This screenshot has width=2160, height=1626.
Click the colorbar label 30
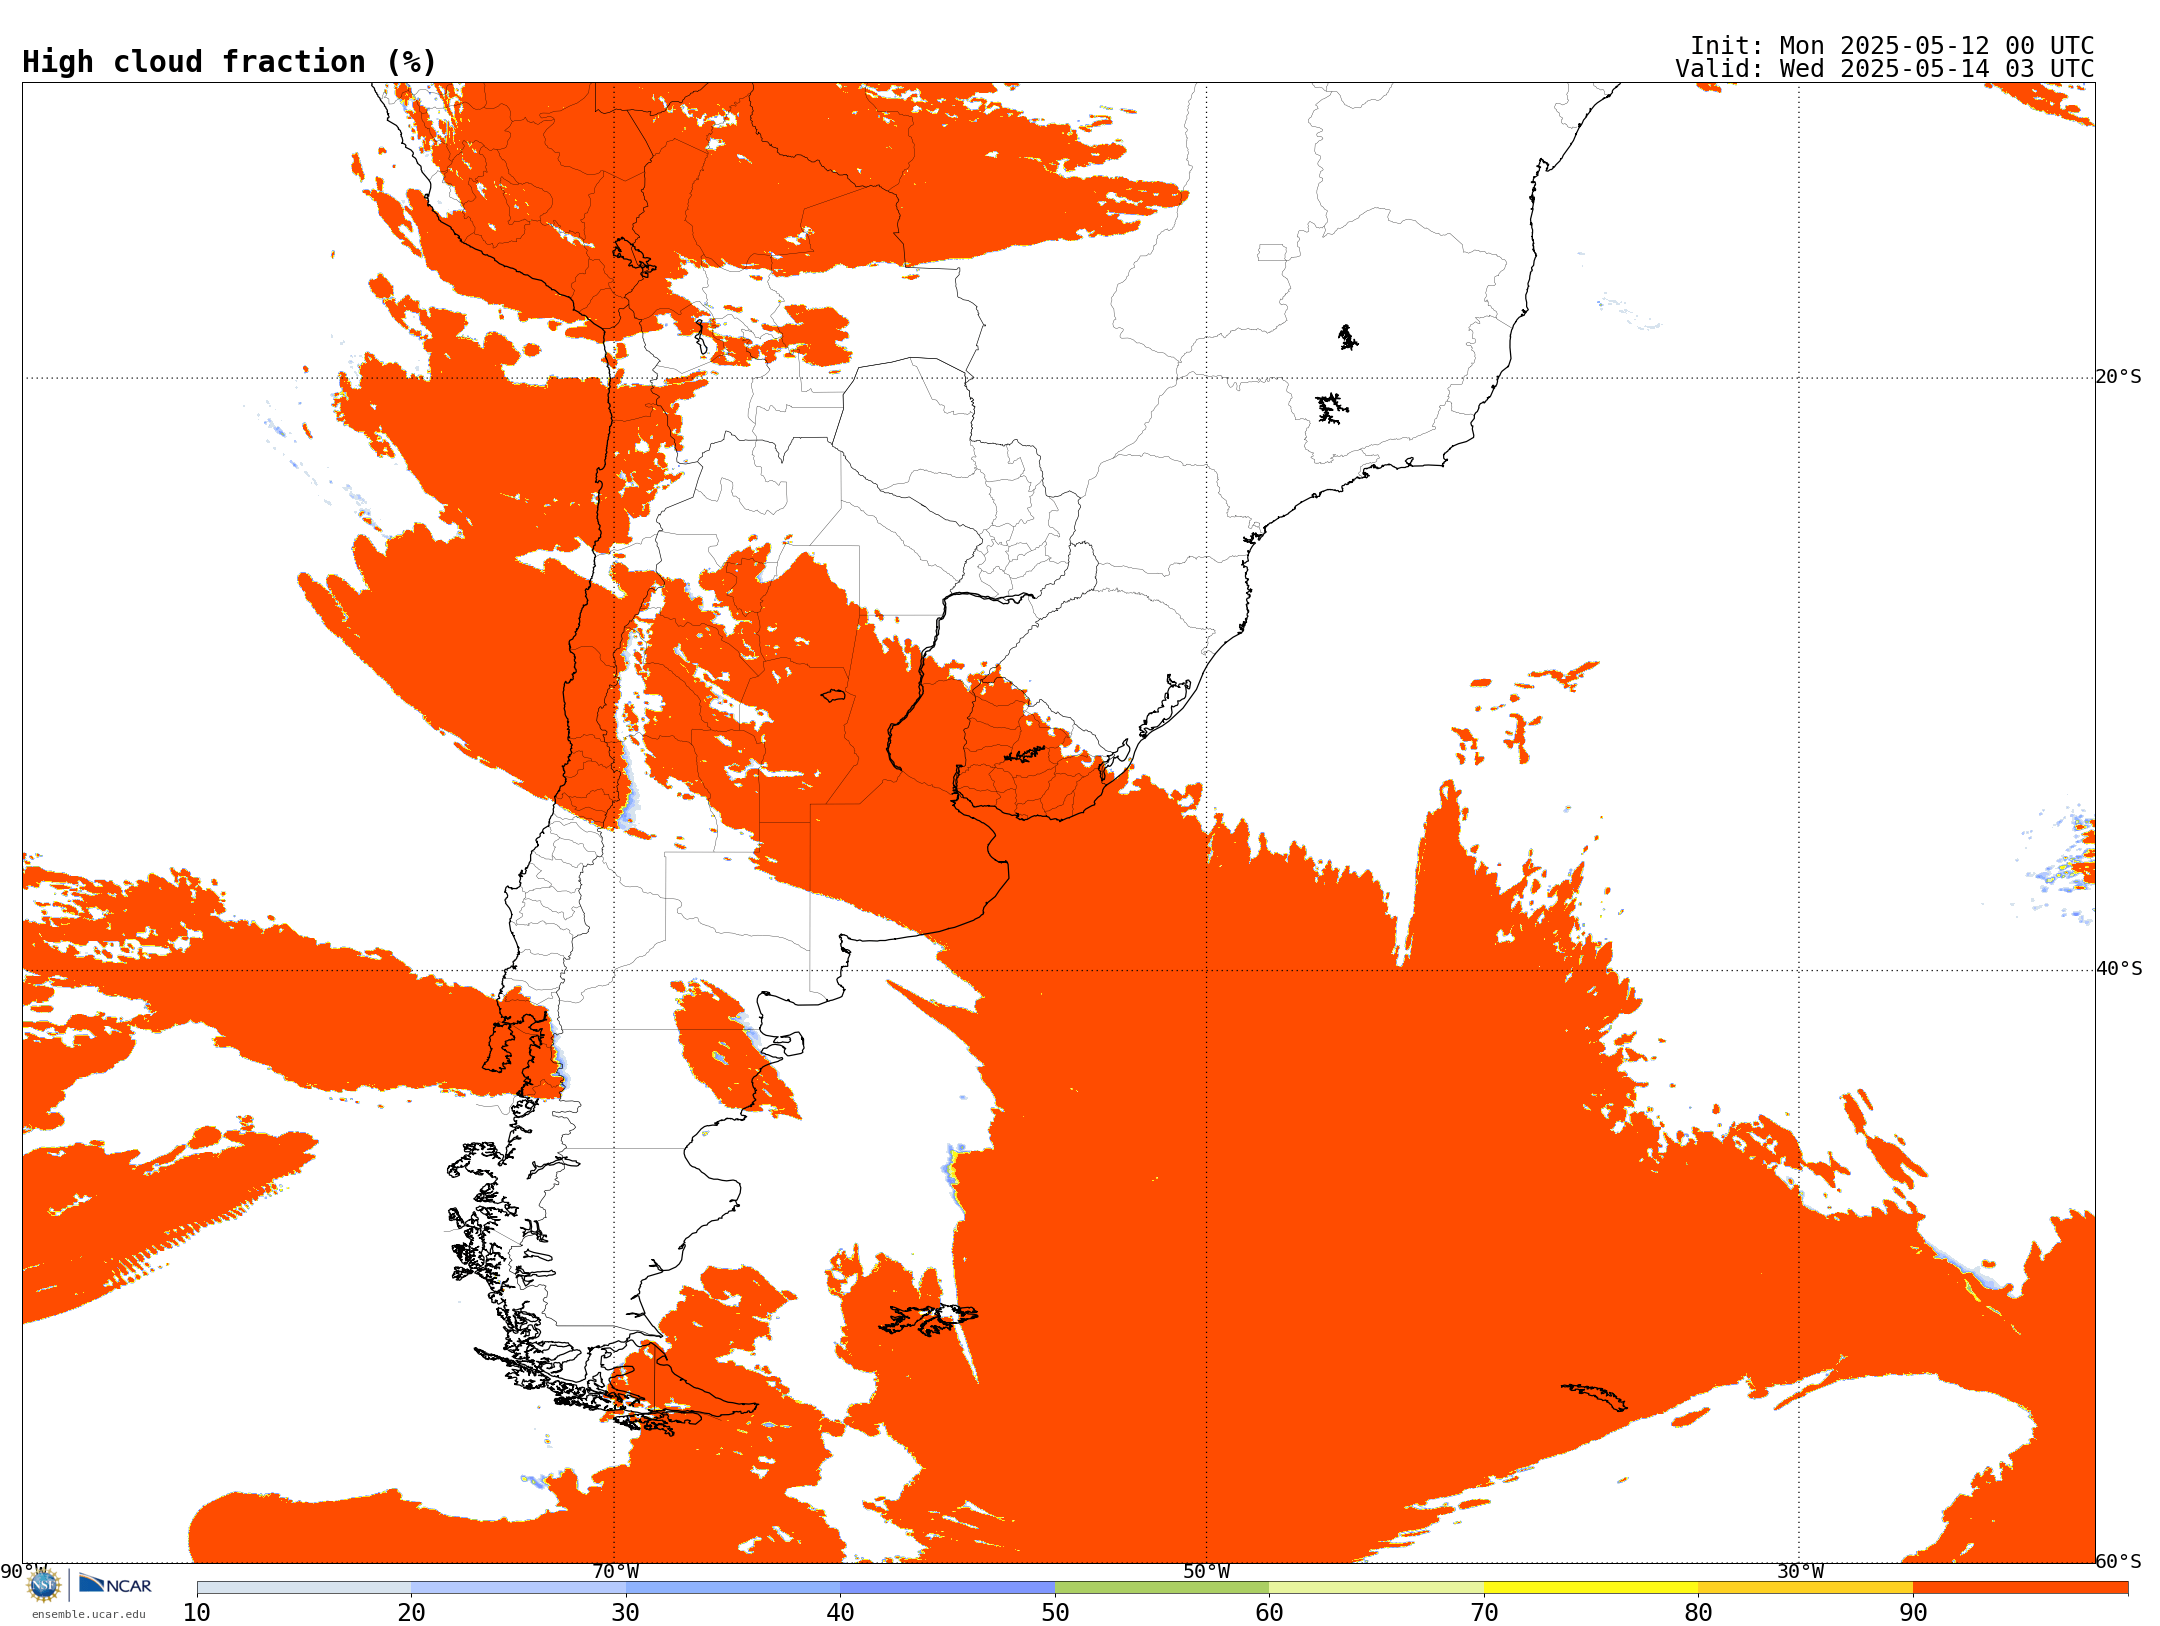[x=626, y=1612]
